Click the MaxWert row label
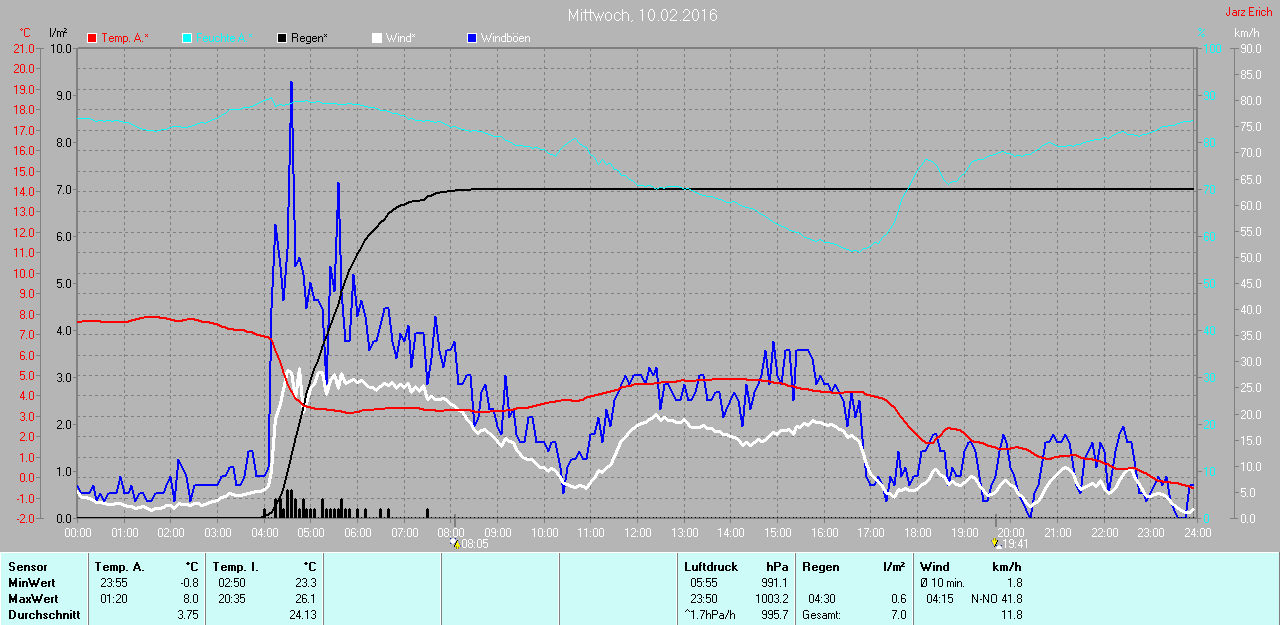 (x=32, y=599)
